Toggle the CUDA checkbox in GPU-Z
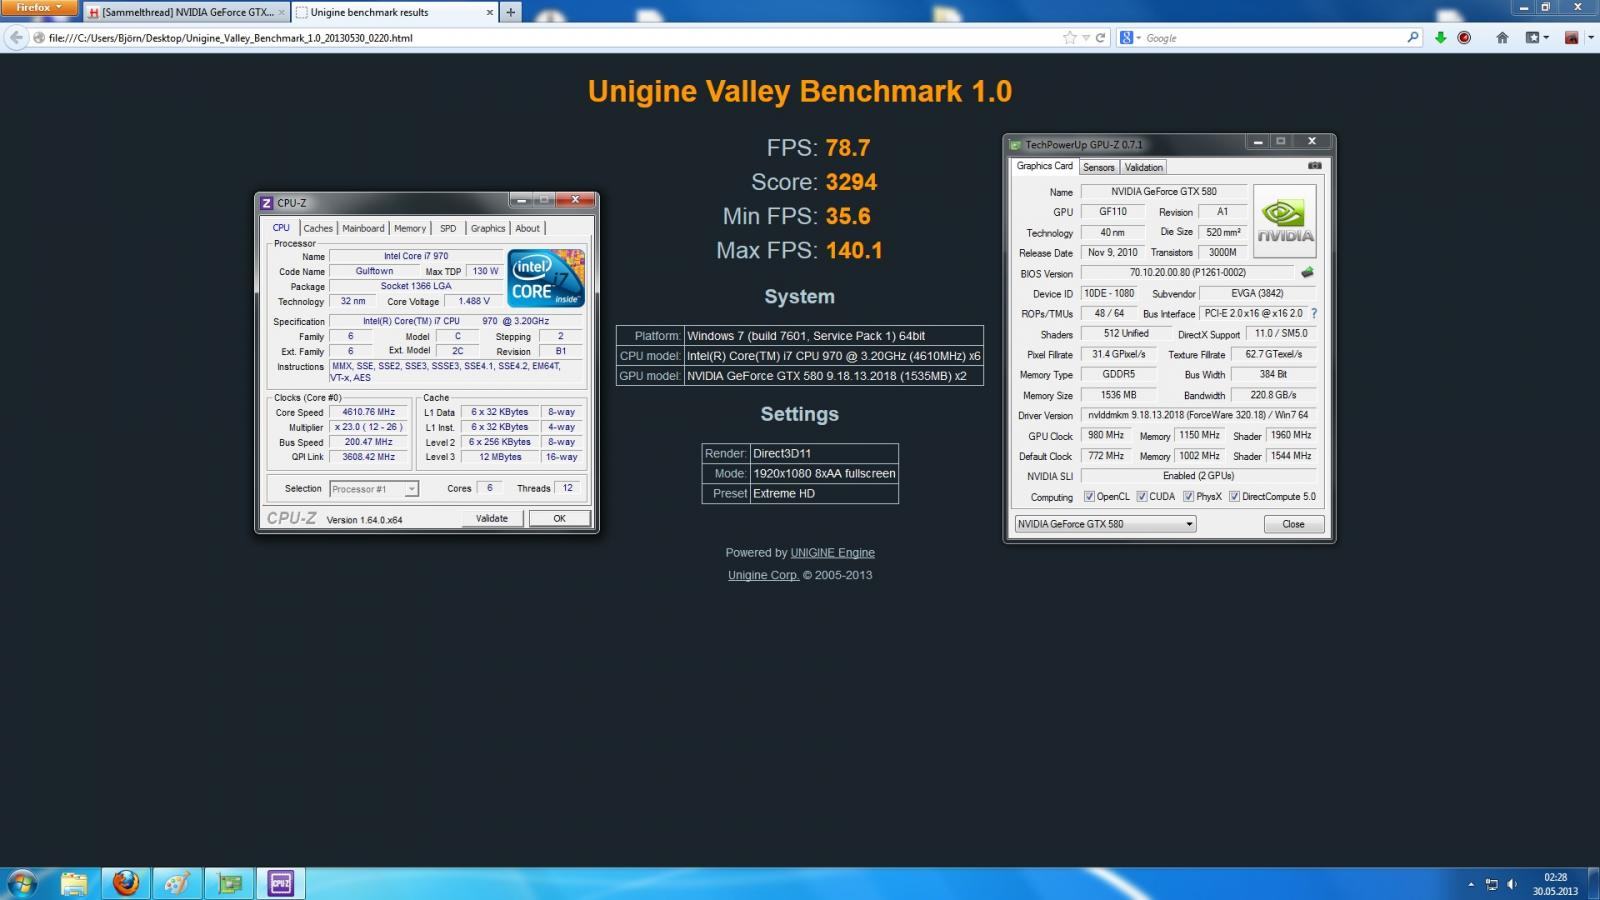 pos(1142,496)
